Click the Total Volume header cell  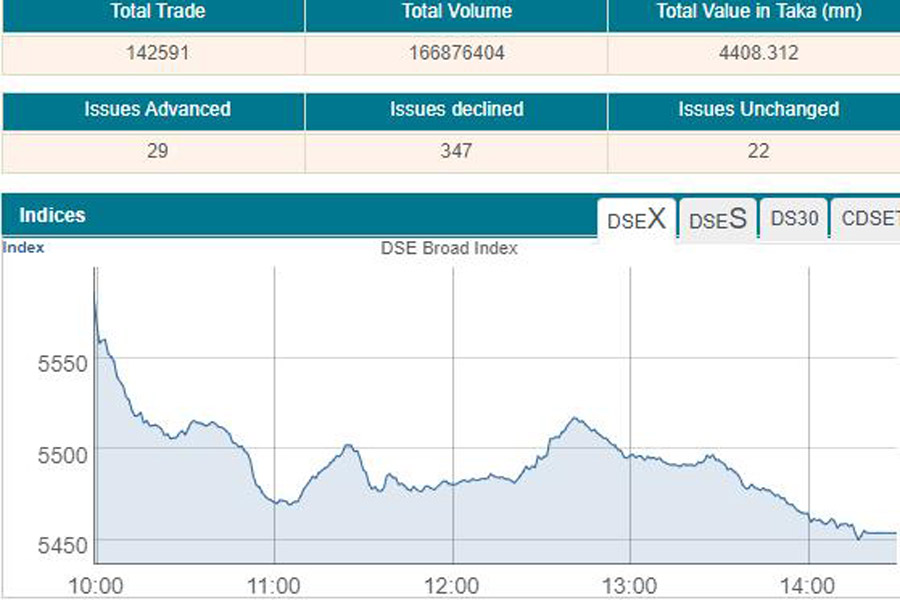tap(456, 12)
